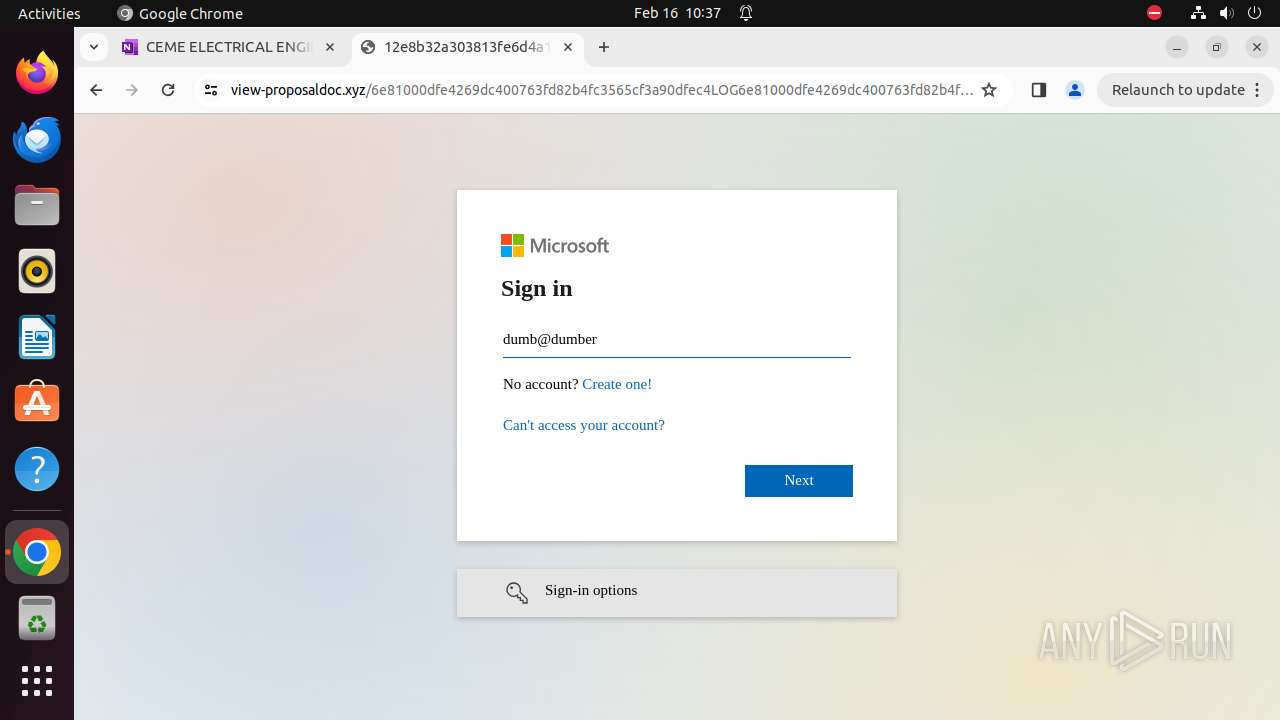The height and width of the screenshot is (720, 1280).
Task: Open the clock Feb 16 10:37 menu
Action: tap(677, 13)
